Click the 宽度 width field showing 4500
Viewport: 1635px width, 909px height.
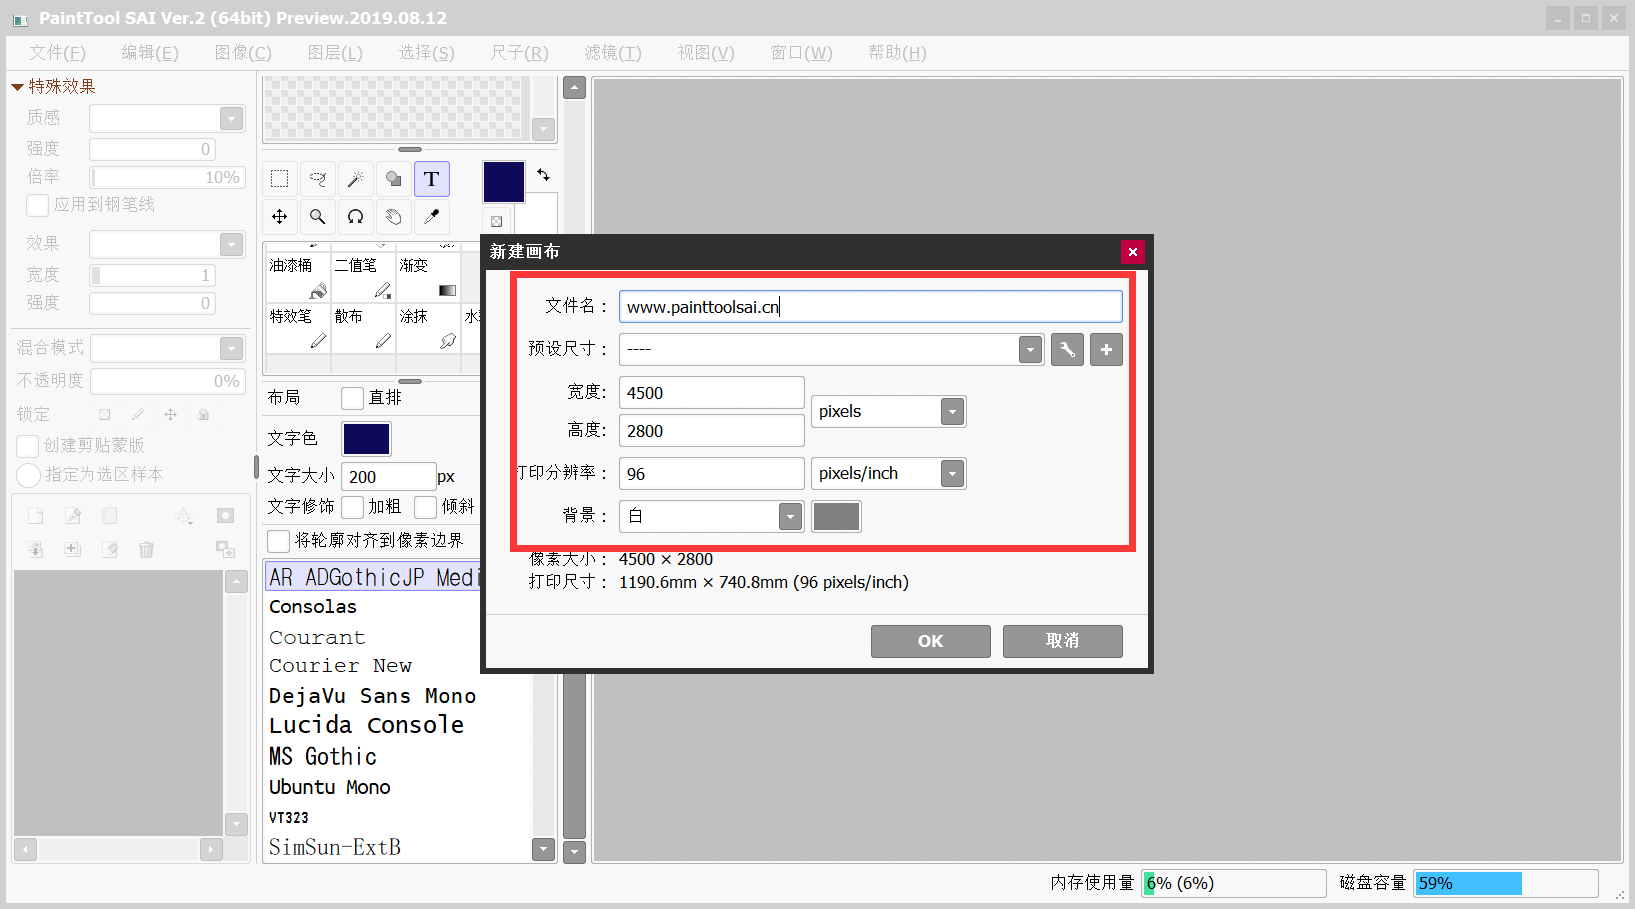pos(711,393)
